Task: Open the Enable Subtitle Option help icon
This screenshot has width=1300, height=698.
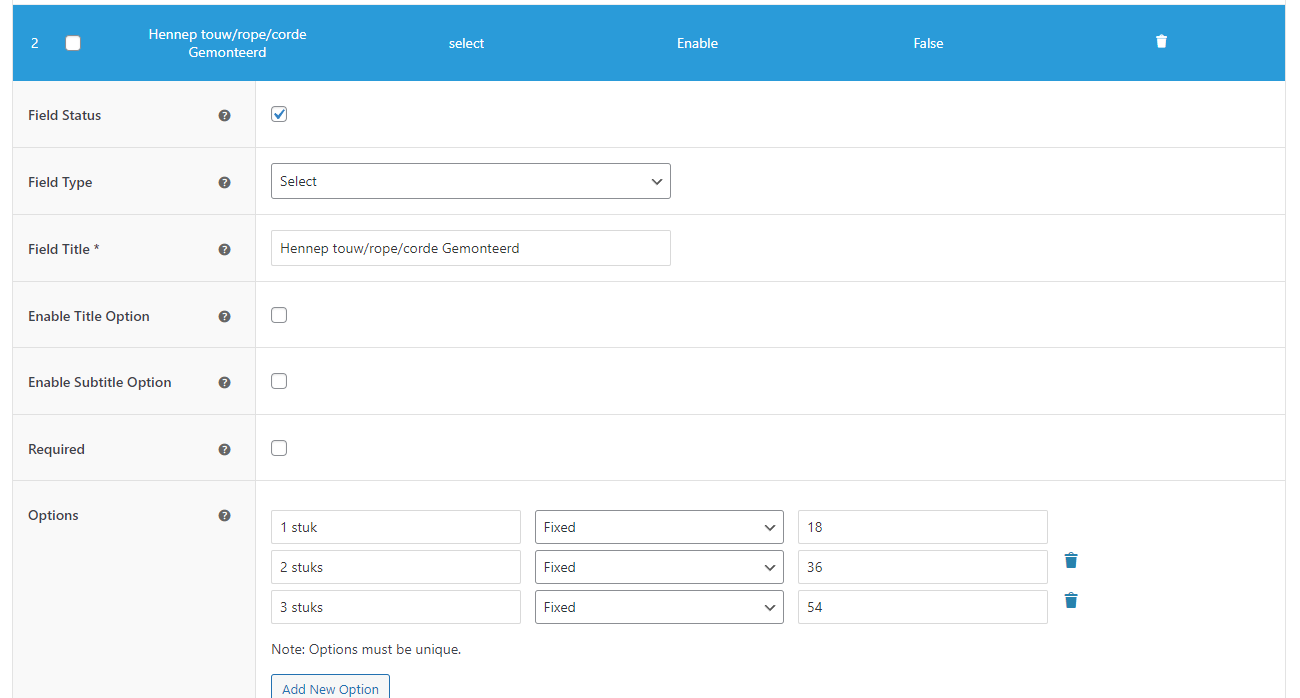Action: tap(224, 383)
